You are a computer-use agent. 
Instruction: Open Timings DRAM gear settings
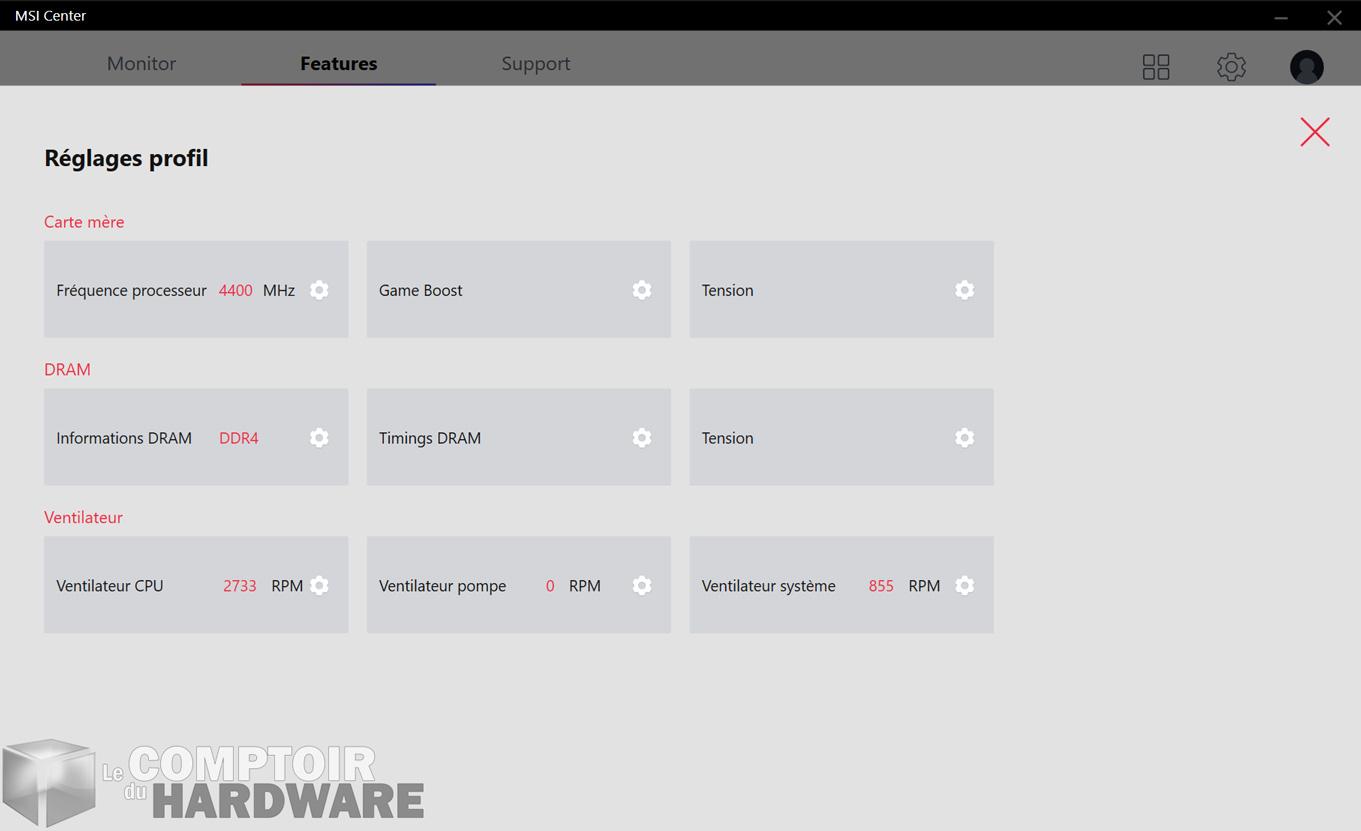point(642,438)
